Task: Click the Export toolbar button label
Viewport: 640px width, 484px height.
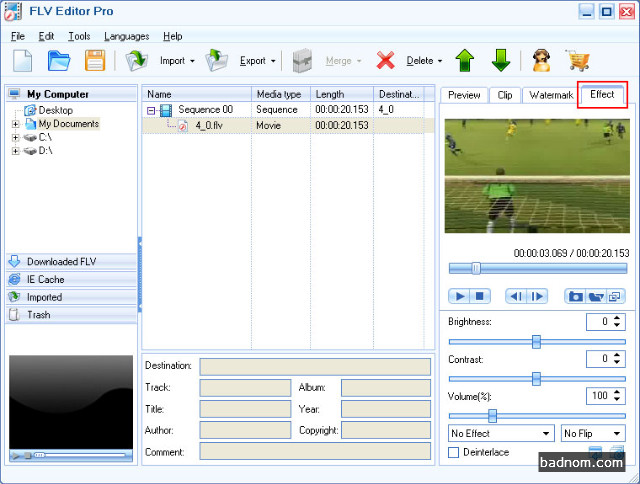Action: 253,61
